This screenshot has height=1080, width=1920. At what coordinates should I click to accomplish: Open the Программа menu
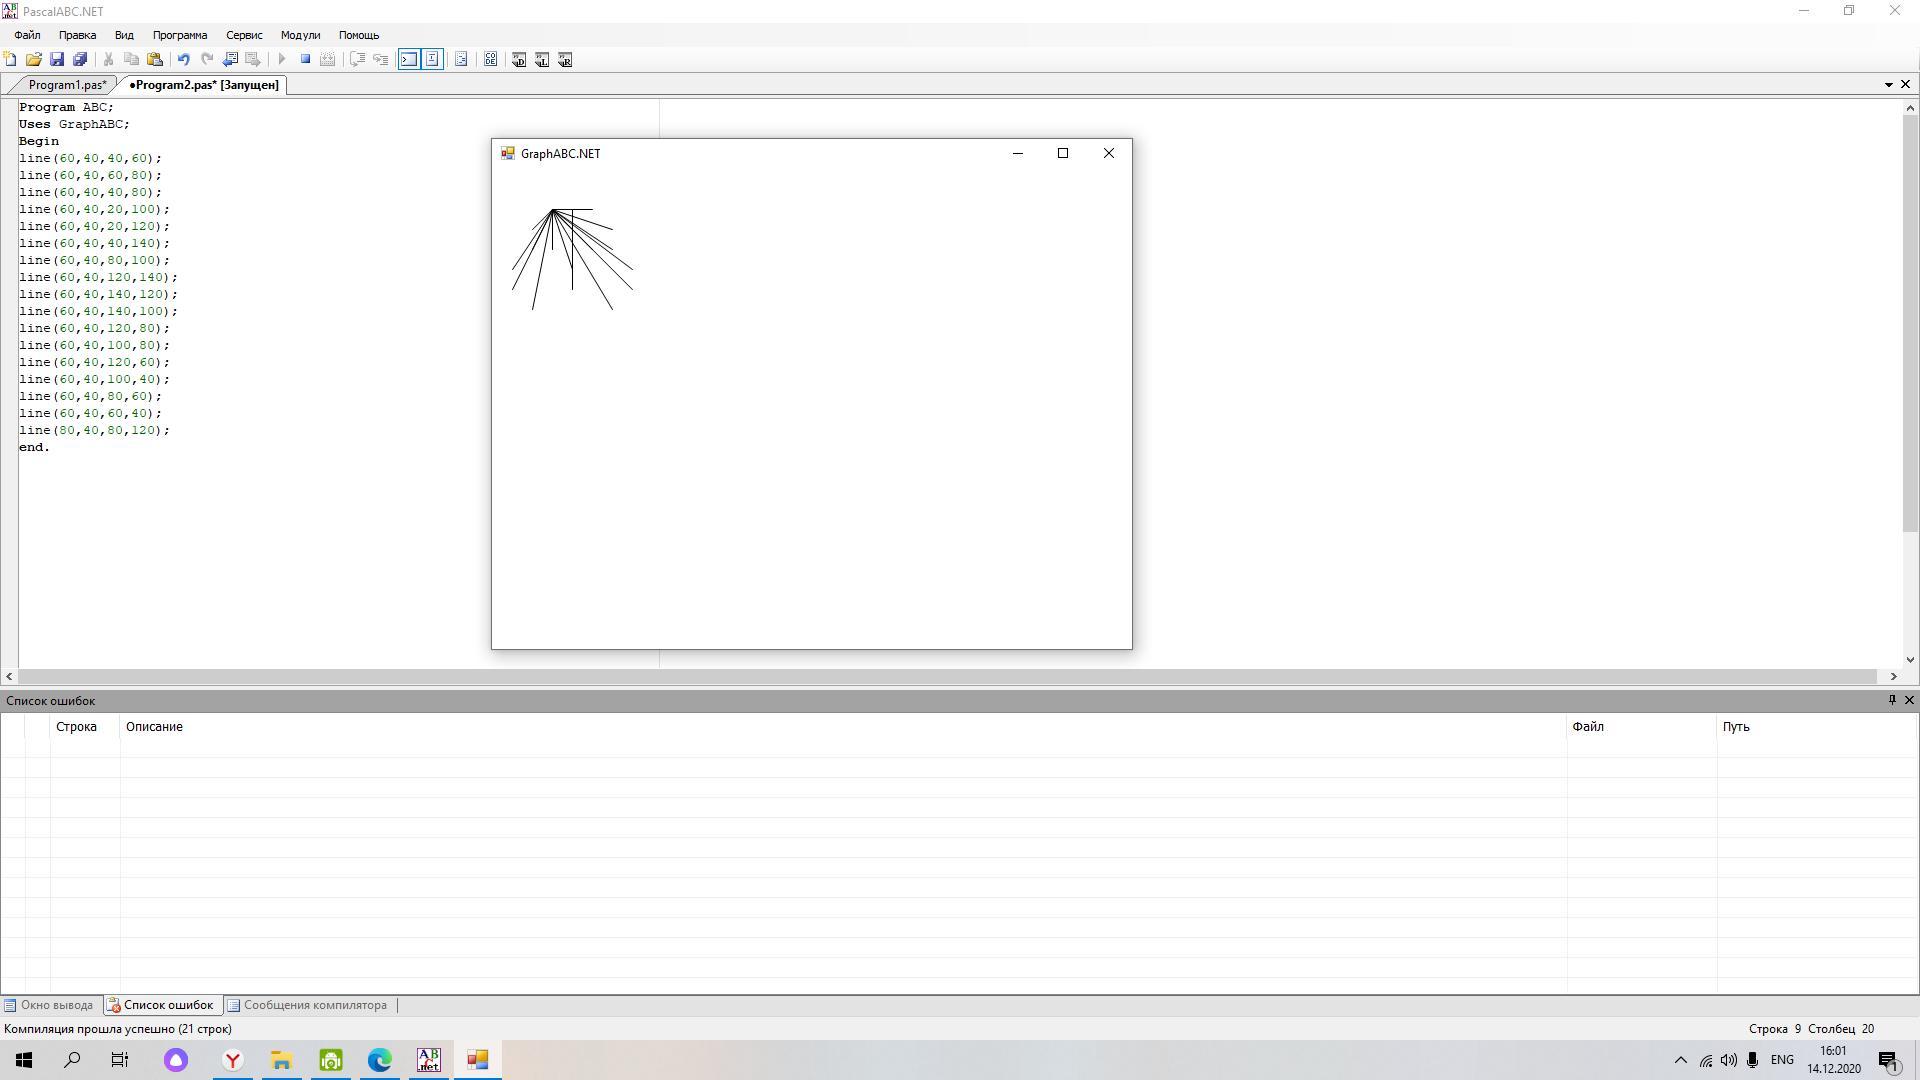(x=180, y=35)
